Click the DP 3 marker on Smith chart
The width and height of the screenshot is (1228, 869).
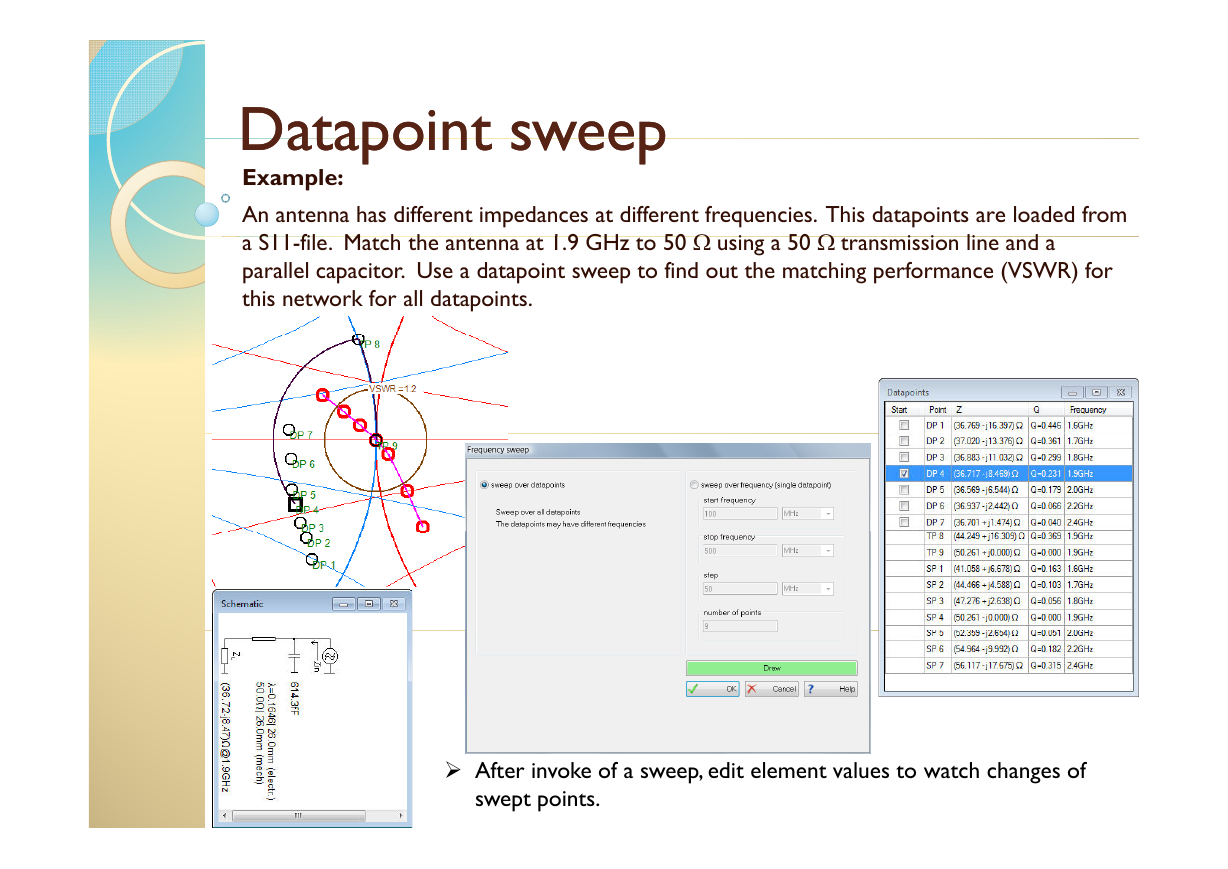(x=300, y=522)
